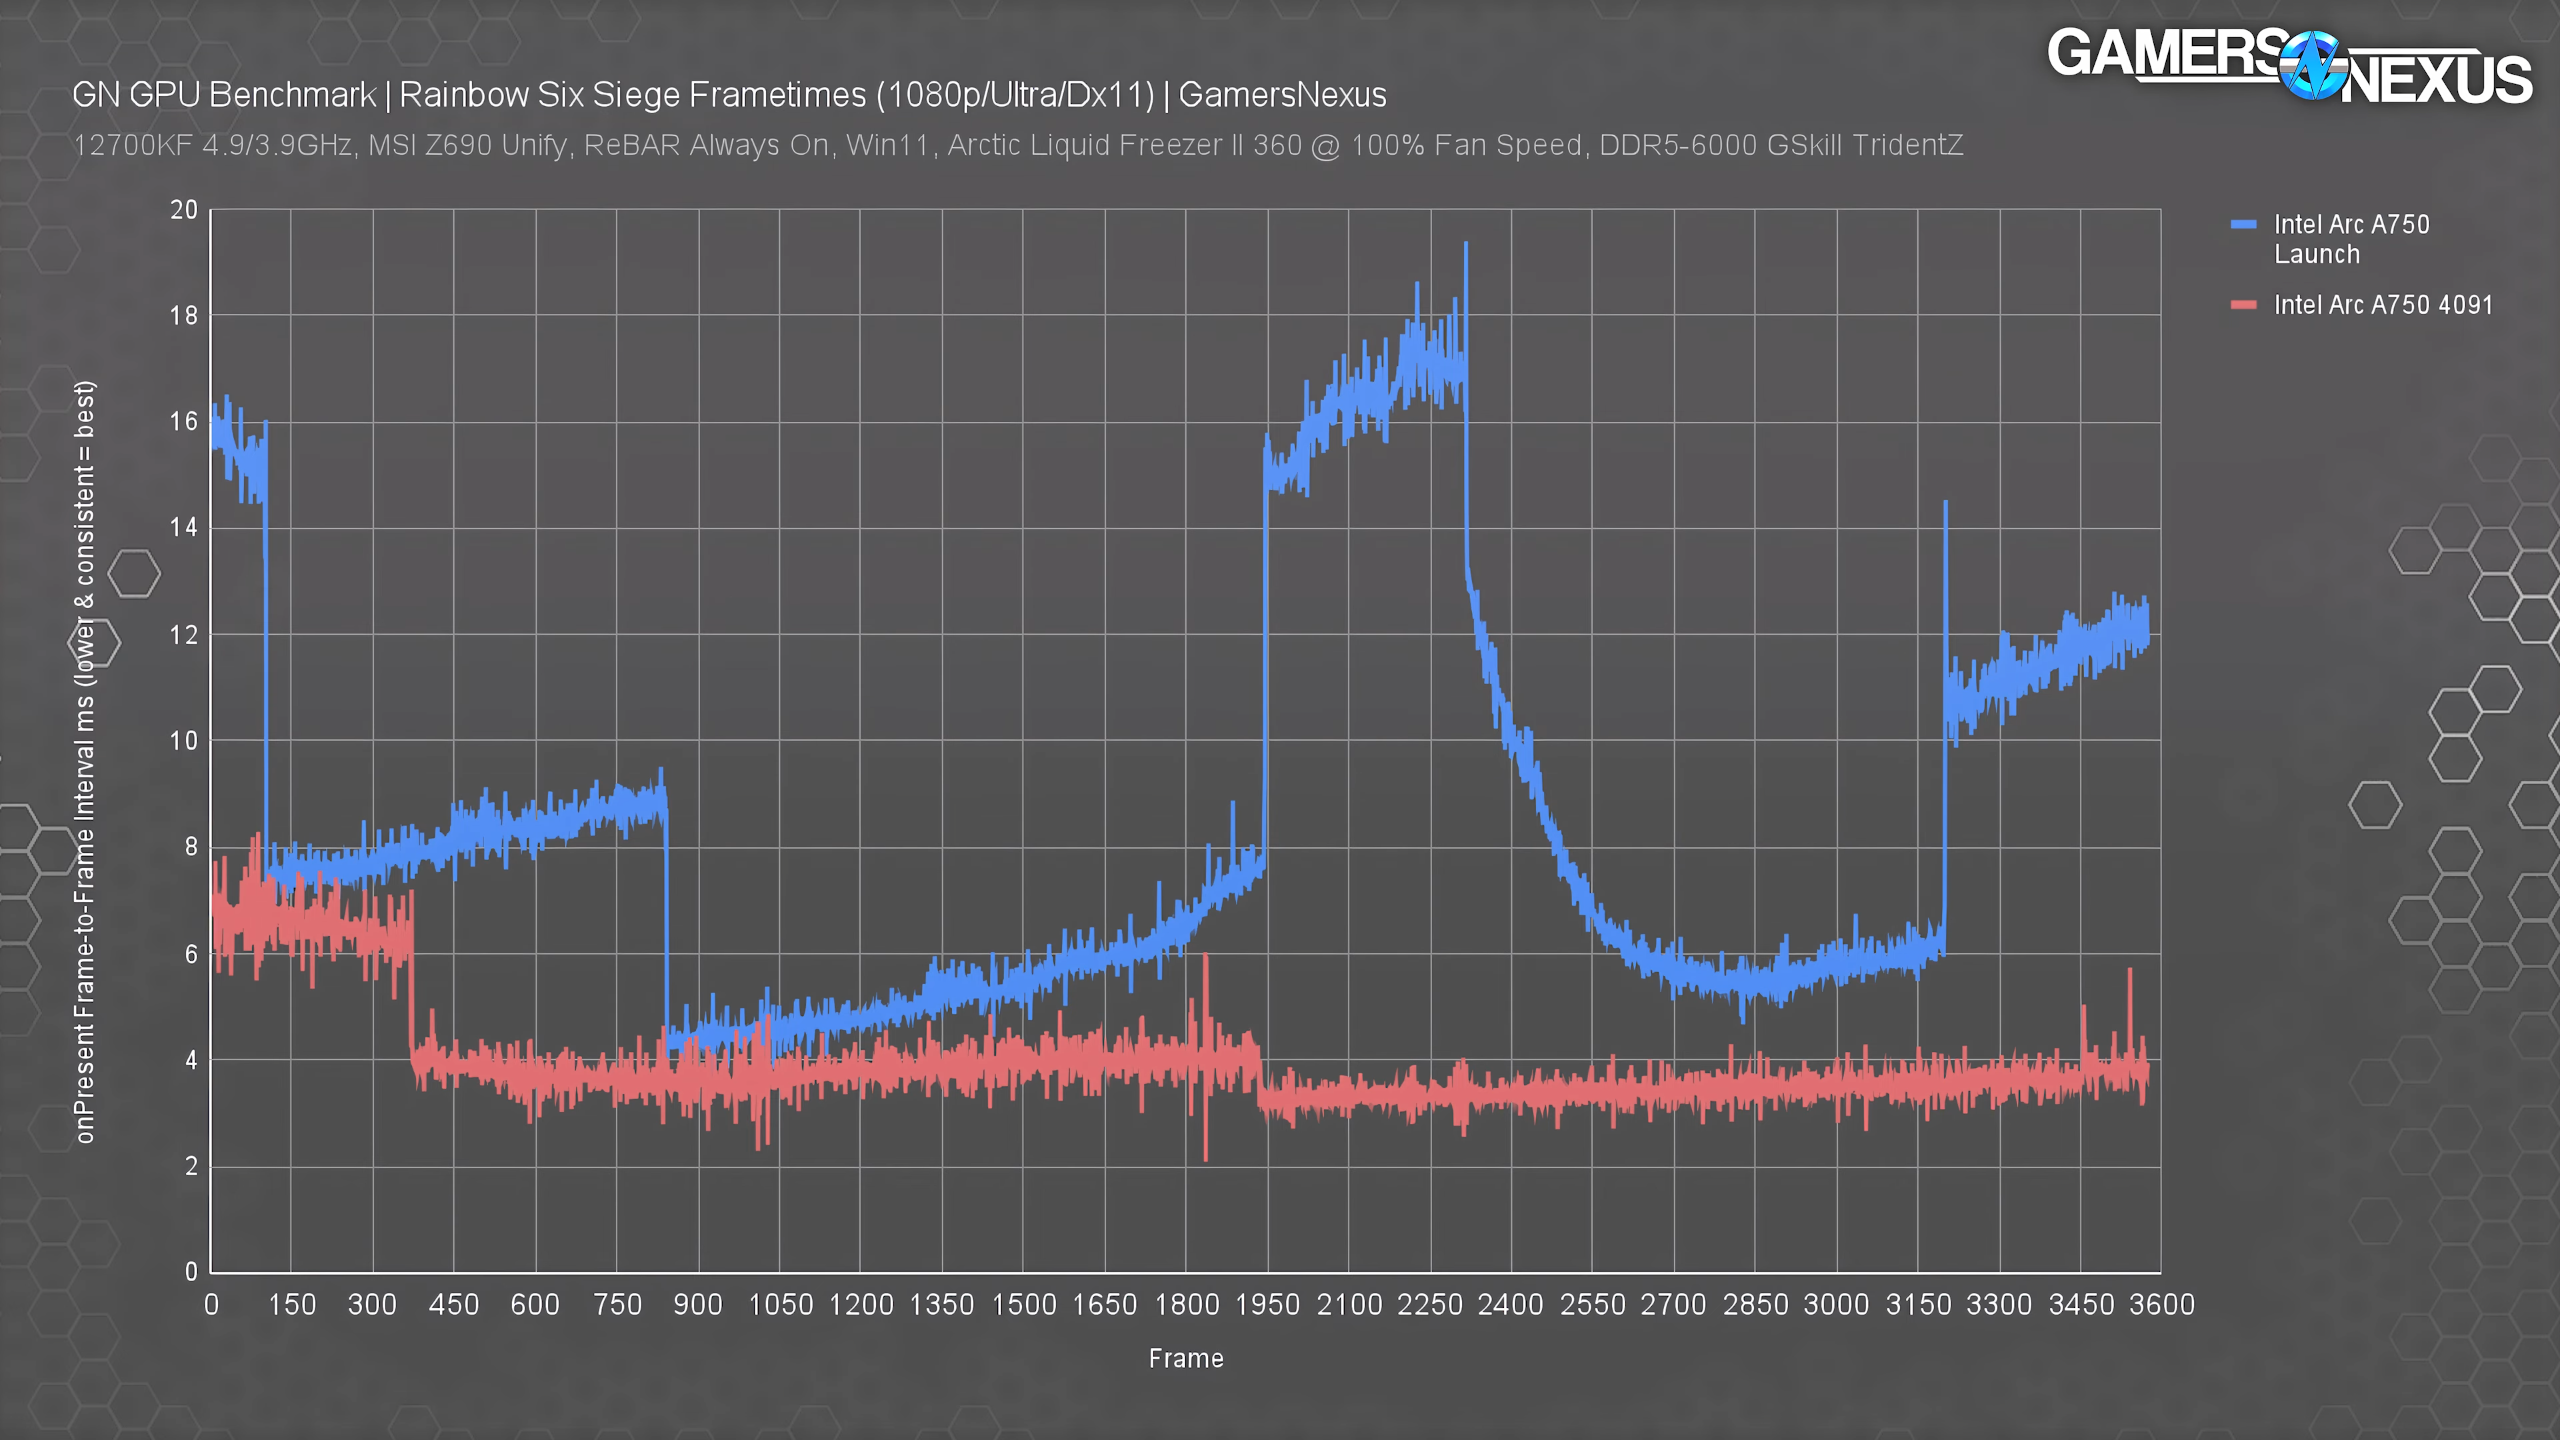This screenshot has height=1440, width=2560.
Task: Click the x-axis label 600
Action: tap(535, 1305)
